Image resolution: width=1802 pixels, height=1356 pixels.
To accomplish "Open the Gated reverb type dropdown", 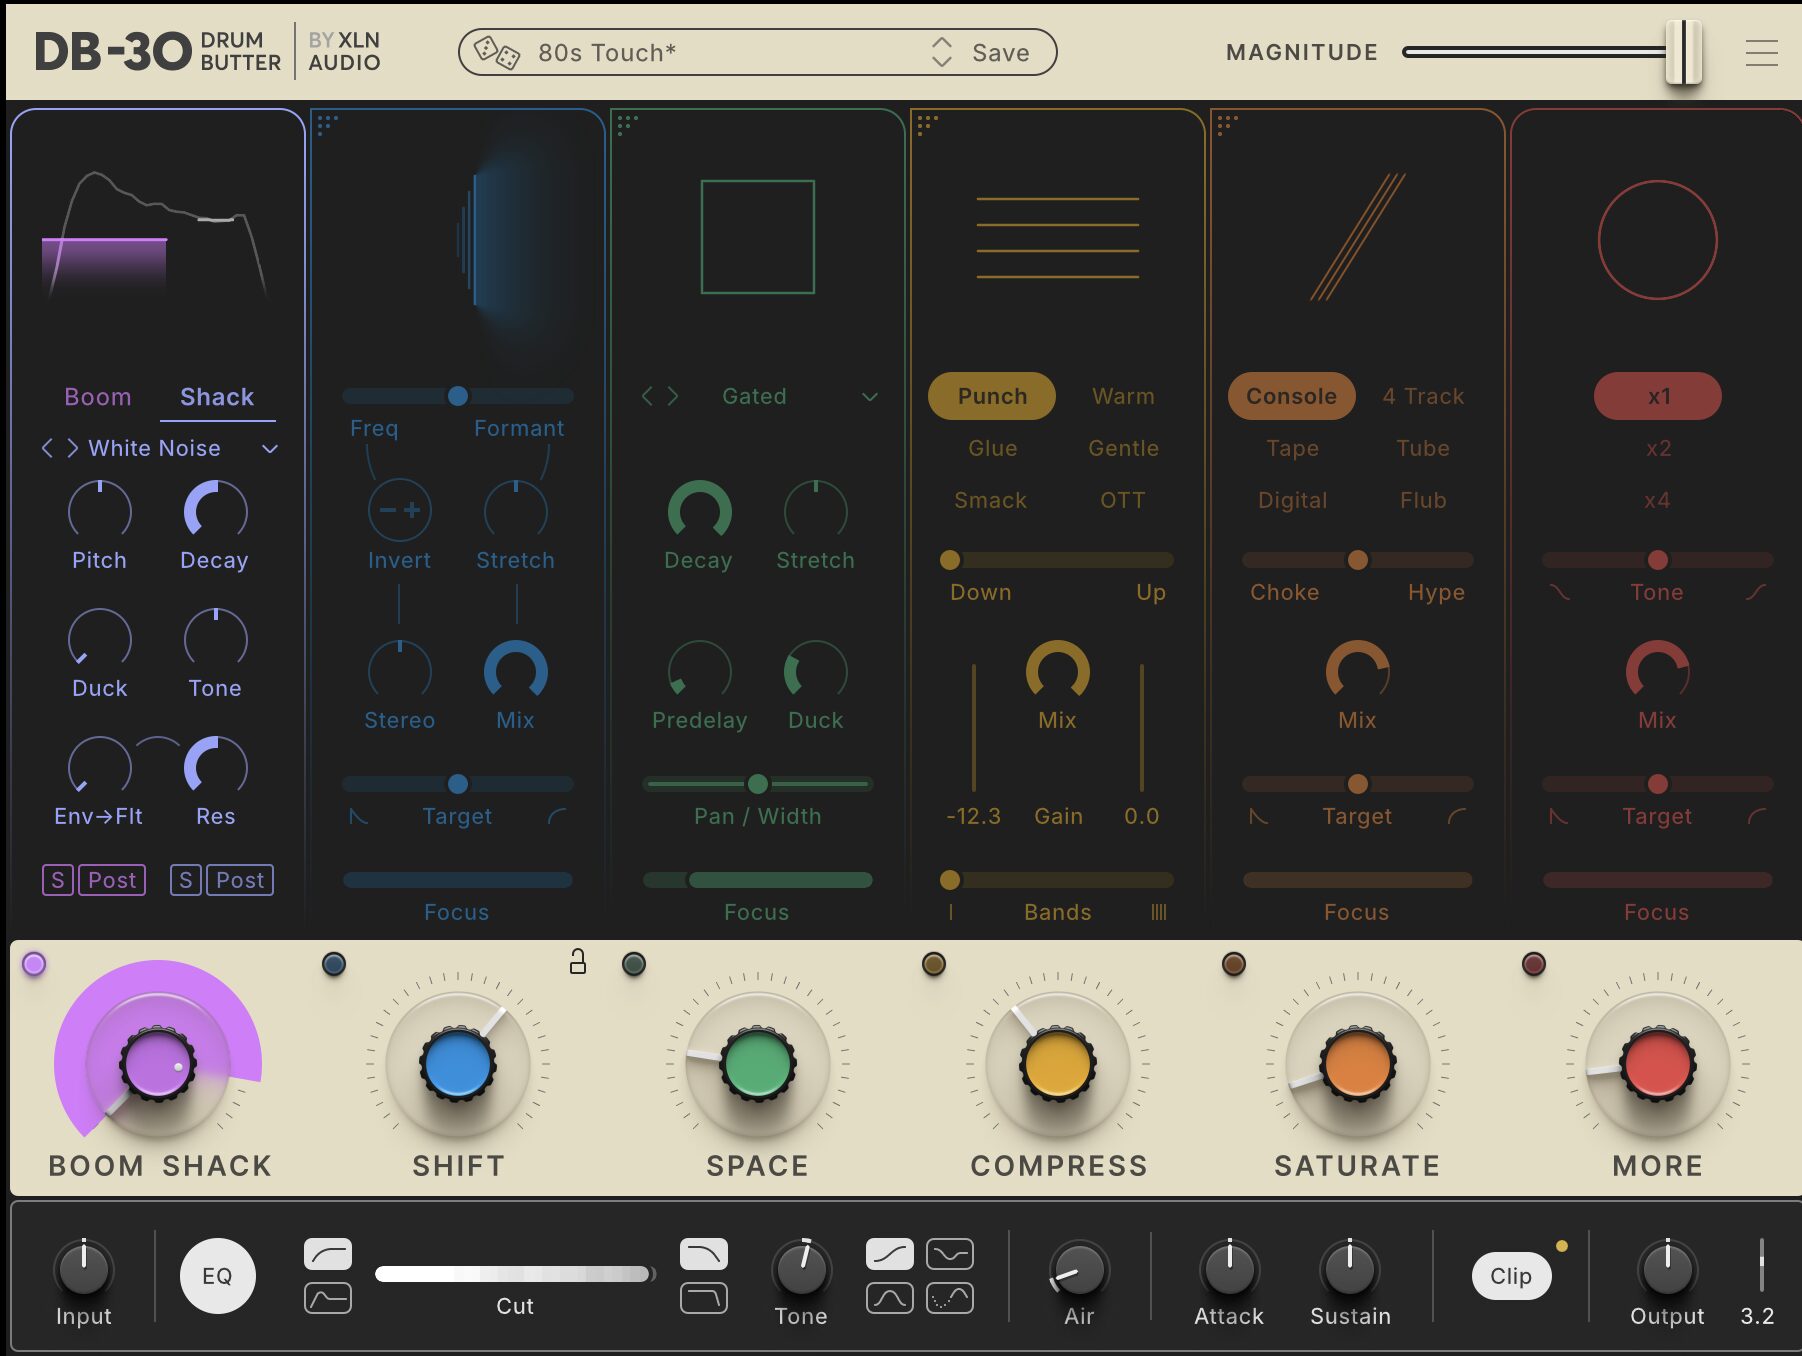I will 869,397.
